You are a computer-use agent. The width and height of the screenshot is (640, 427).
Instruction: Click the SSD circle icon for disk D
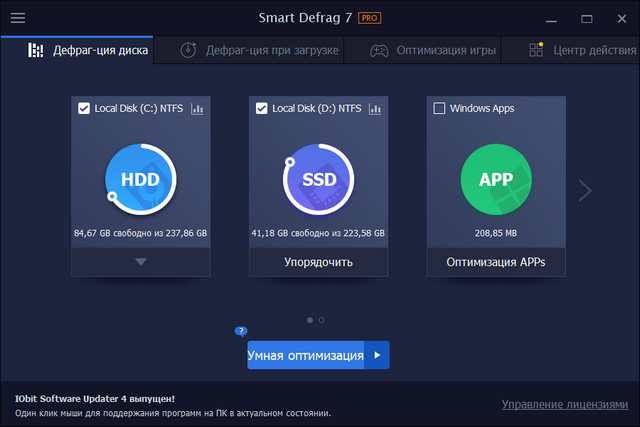318,180
